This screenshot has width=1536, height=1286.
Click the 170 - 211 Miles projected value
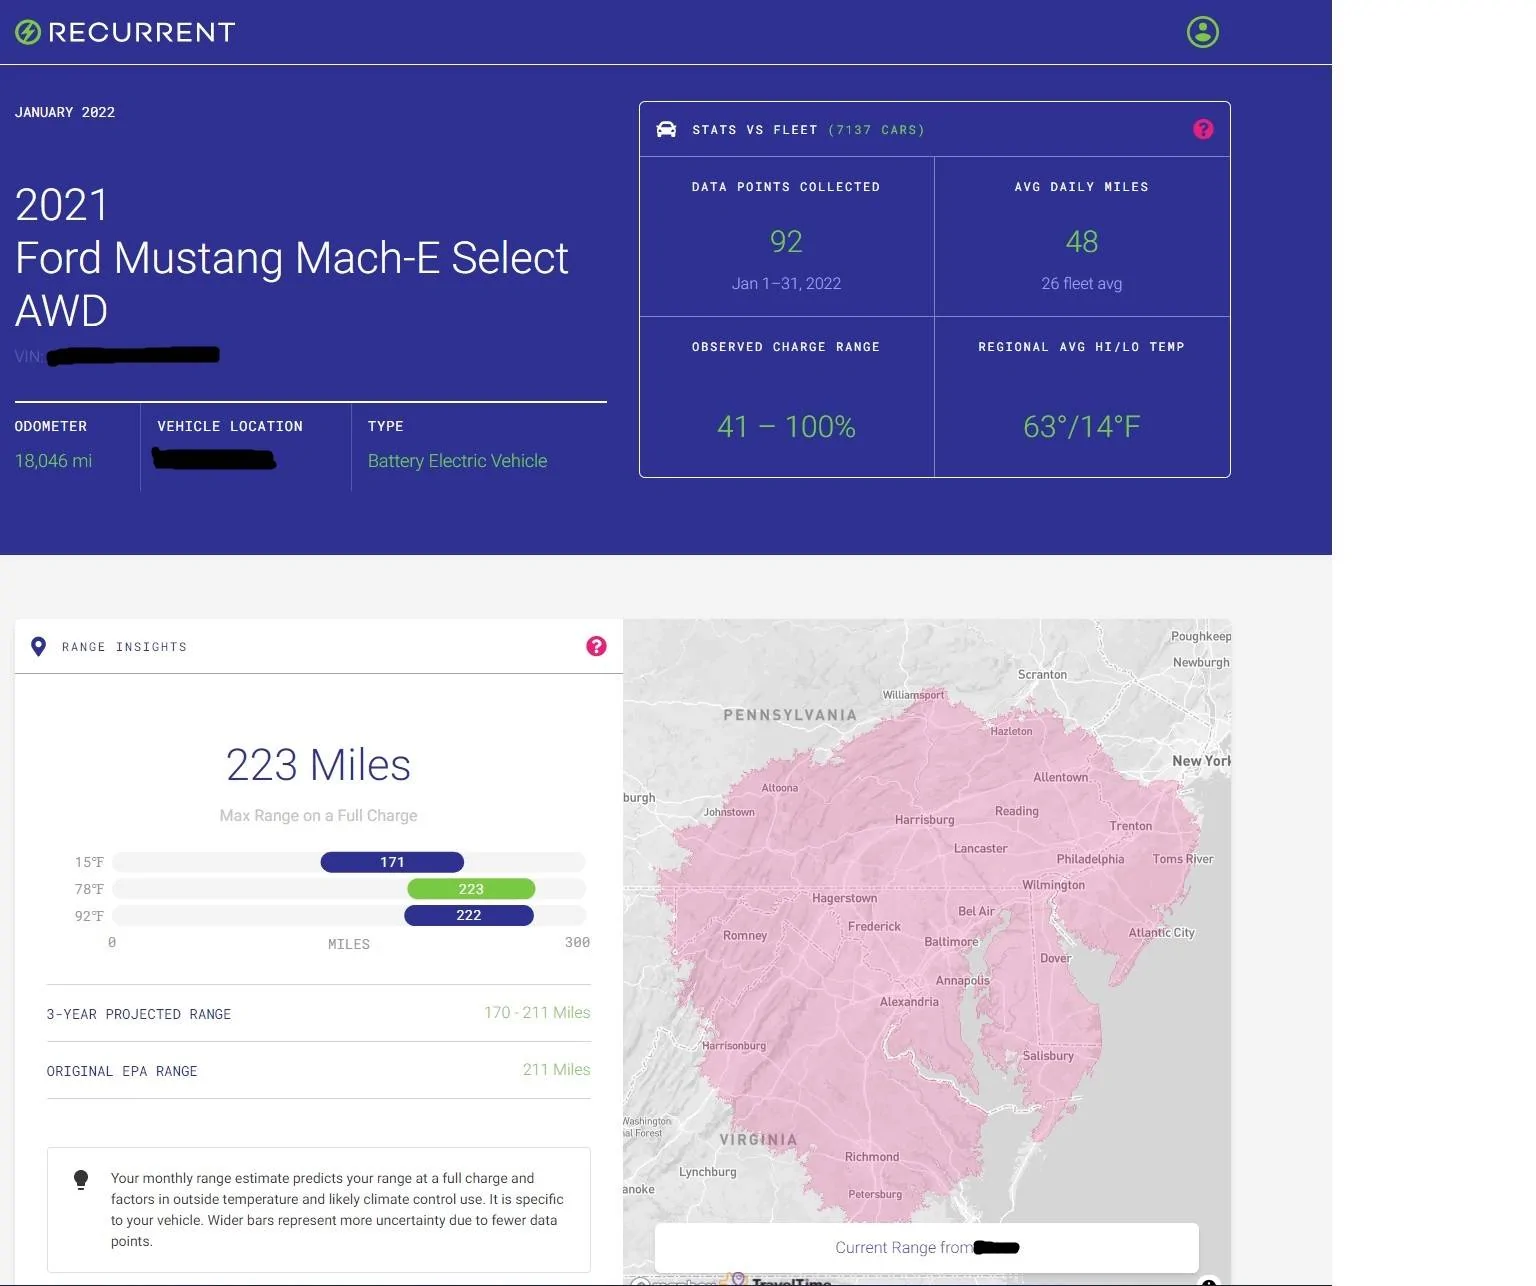coord(537,1013)
